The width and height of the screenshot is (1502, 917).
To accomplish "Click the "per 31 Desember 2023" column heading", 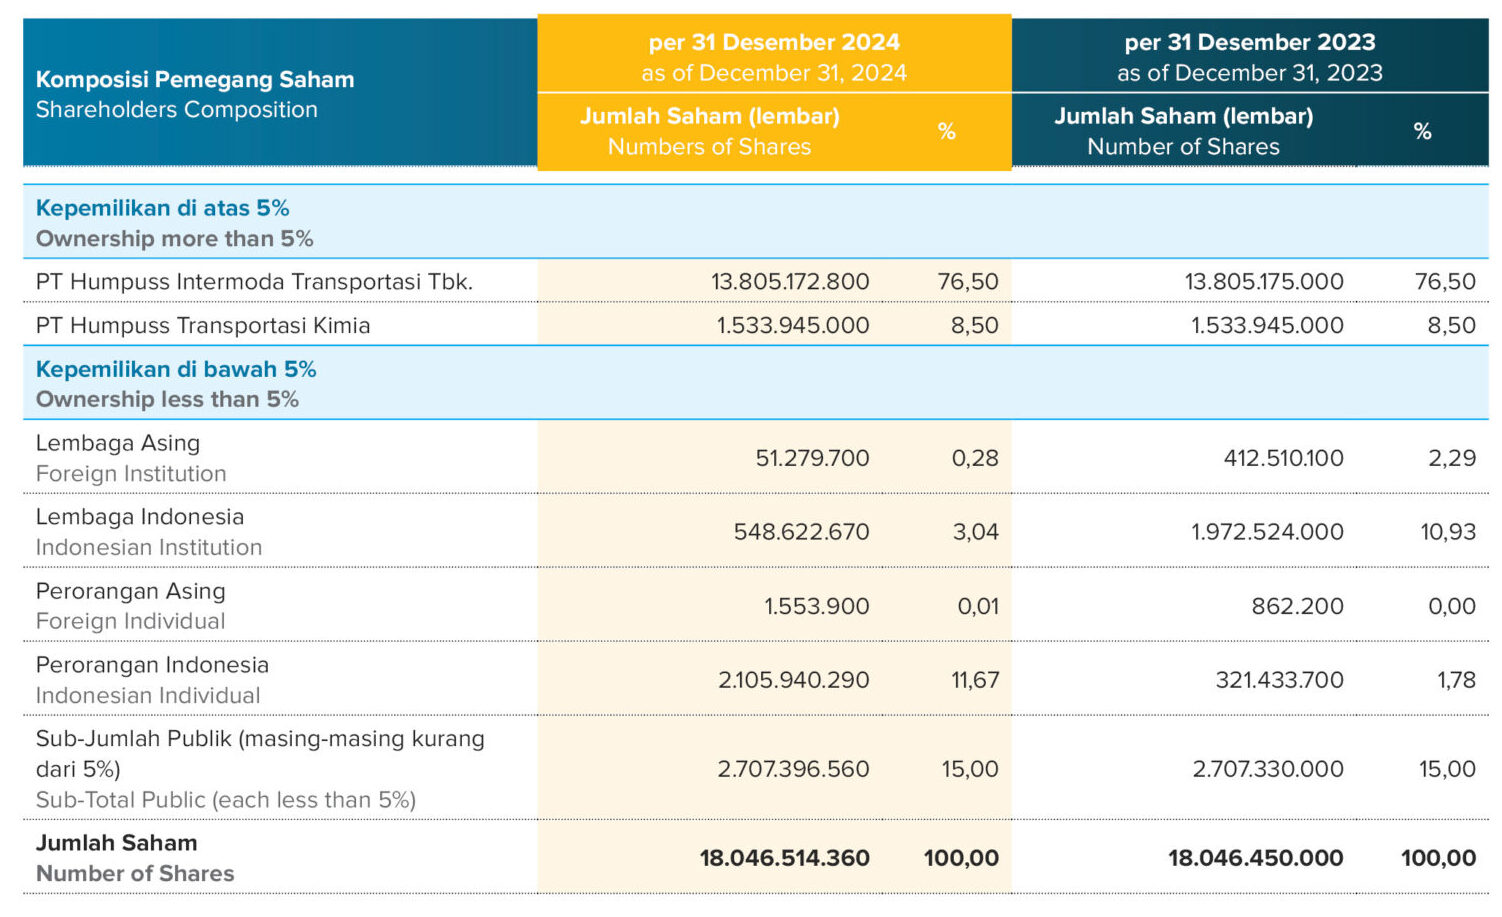I will point(1250,42).
